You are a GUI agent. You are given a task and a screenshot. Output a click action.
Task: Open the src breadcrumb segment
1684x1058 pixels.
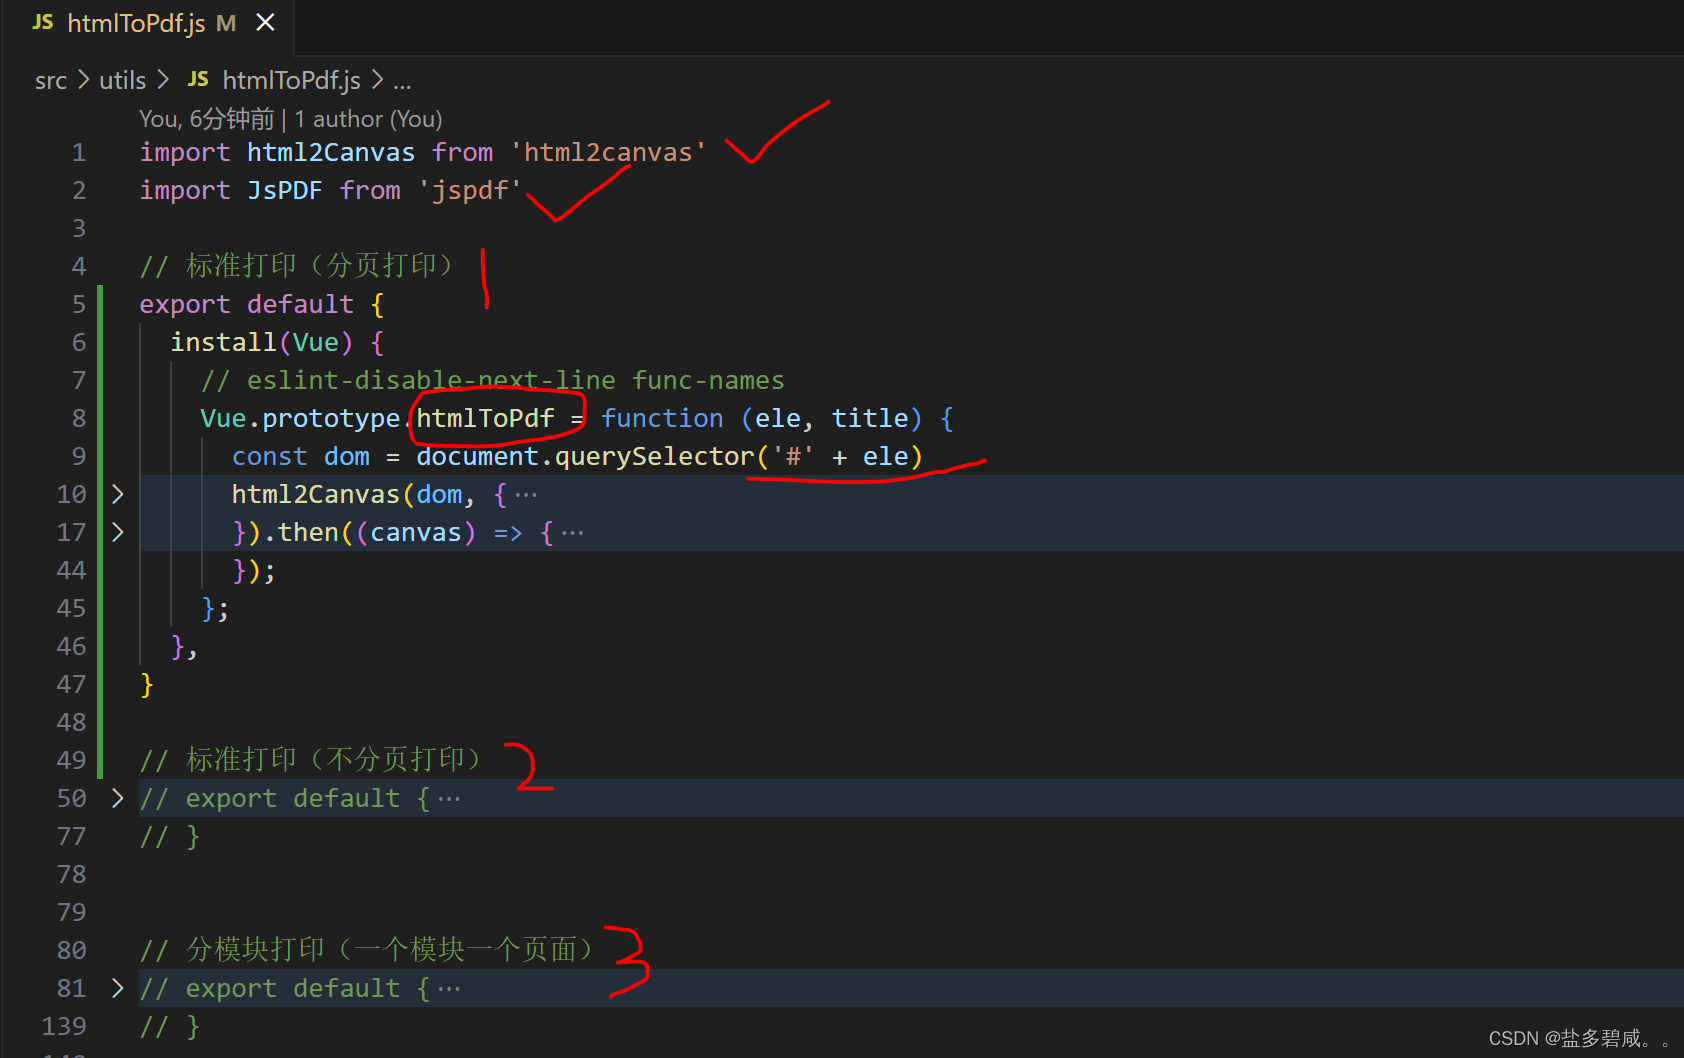pyautogui.click(x=51, y=80)
